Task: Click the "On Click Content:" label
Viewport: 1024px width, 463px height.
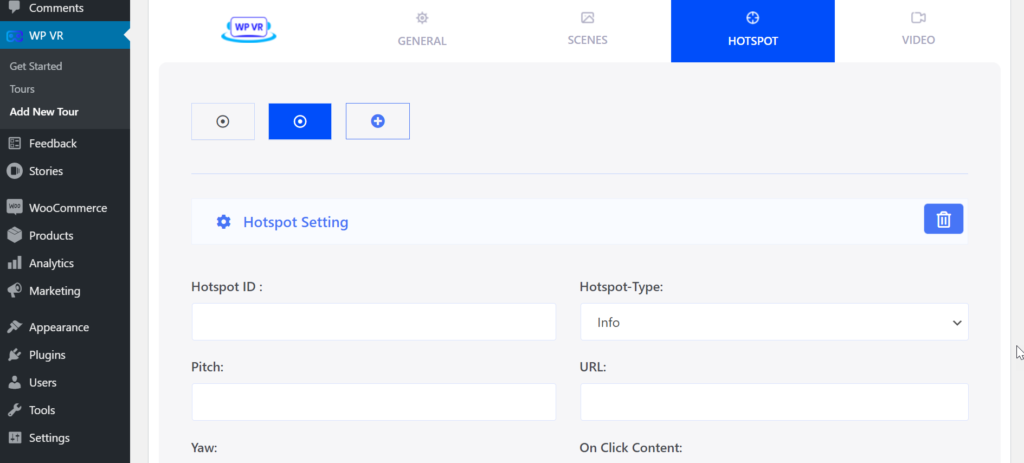Action: pyautogui.click(x=631, y=448)
